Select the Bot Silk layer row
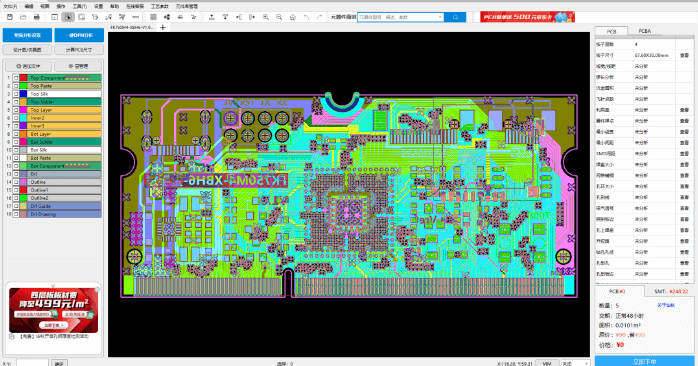This screenshot has width=698, height=366. pyautogui.click(x=64, y=150)
